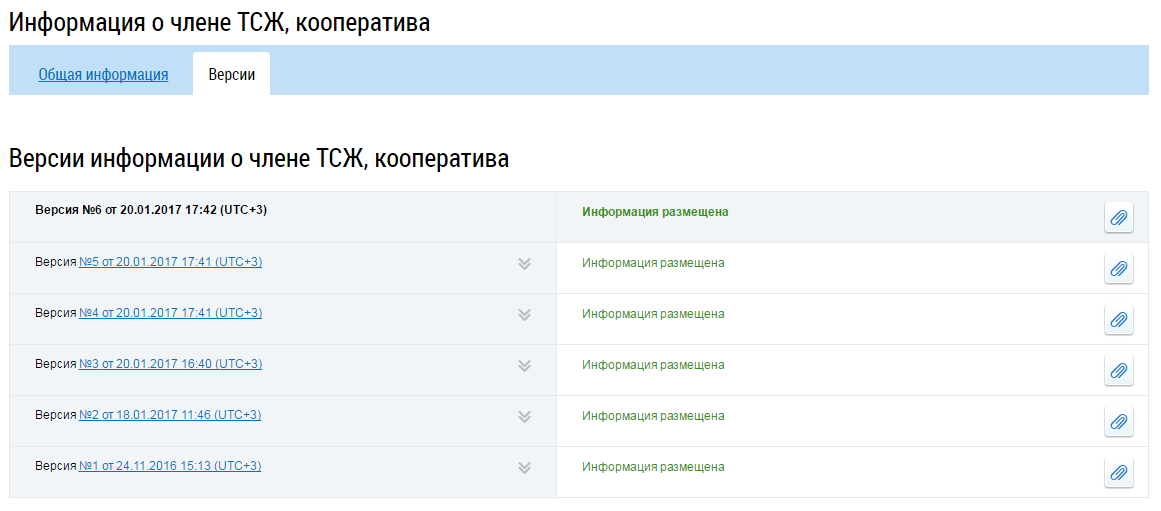
Task: Expand the Version №3 details chevron
Action: coord(524,366)
